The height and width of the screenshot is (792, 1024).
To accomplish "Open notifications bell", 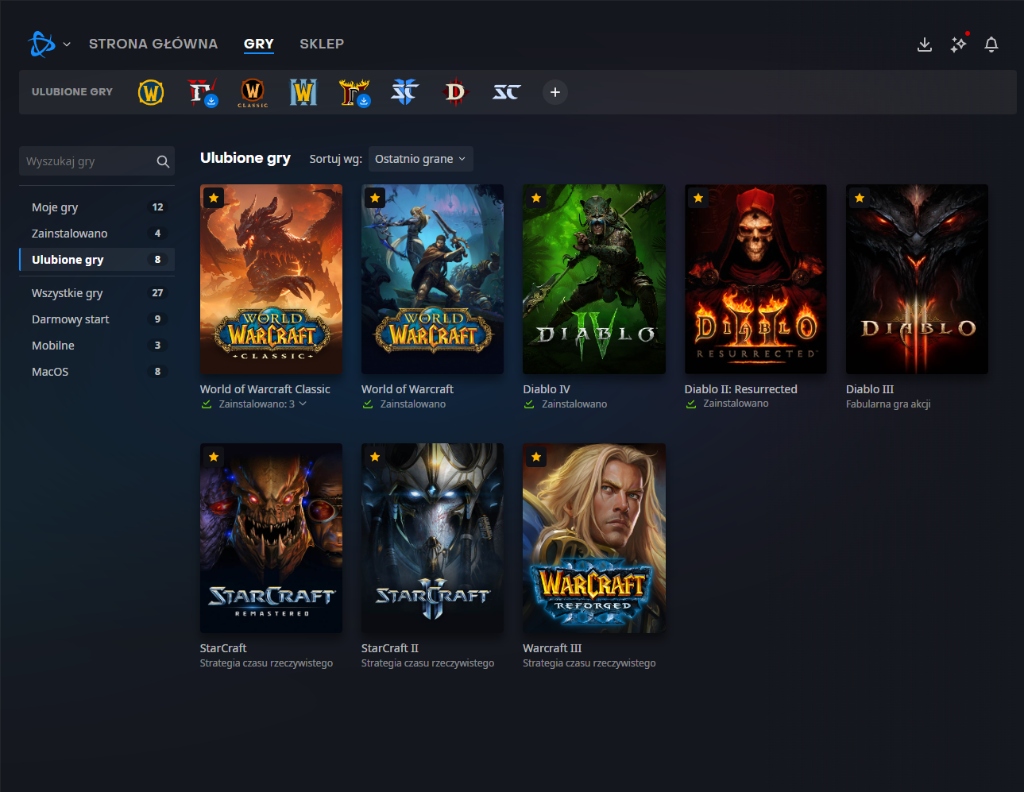I will click(x=991, y=44).
